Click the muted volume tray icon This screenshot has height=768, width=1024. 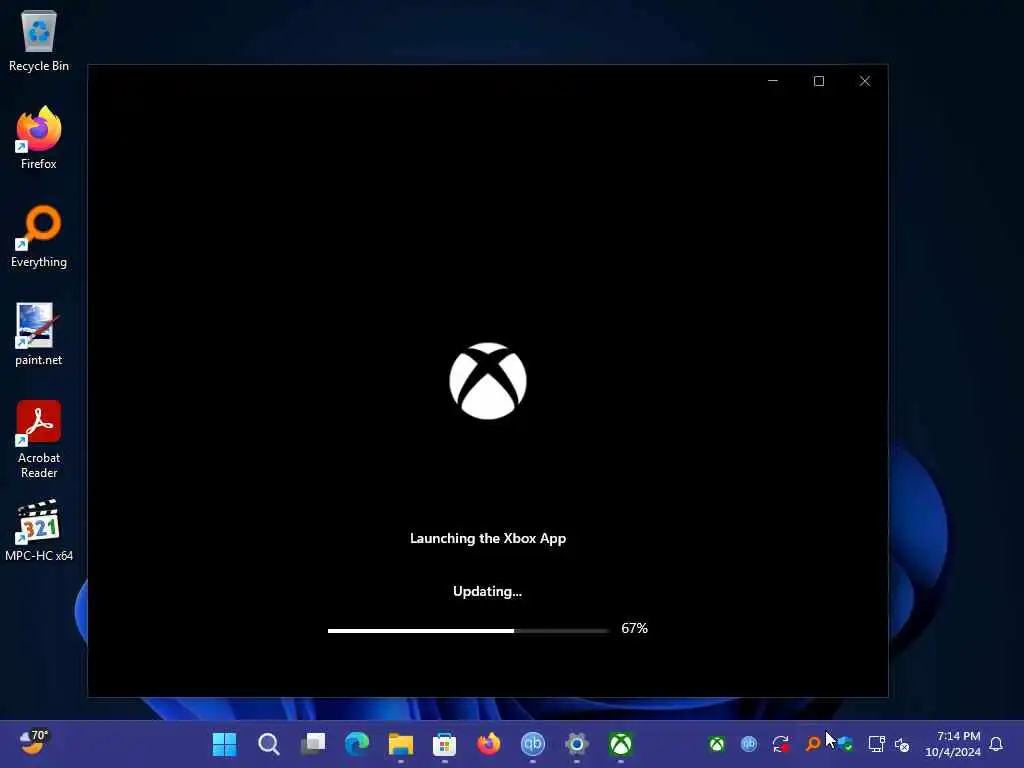tap(903, 744)
